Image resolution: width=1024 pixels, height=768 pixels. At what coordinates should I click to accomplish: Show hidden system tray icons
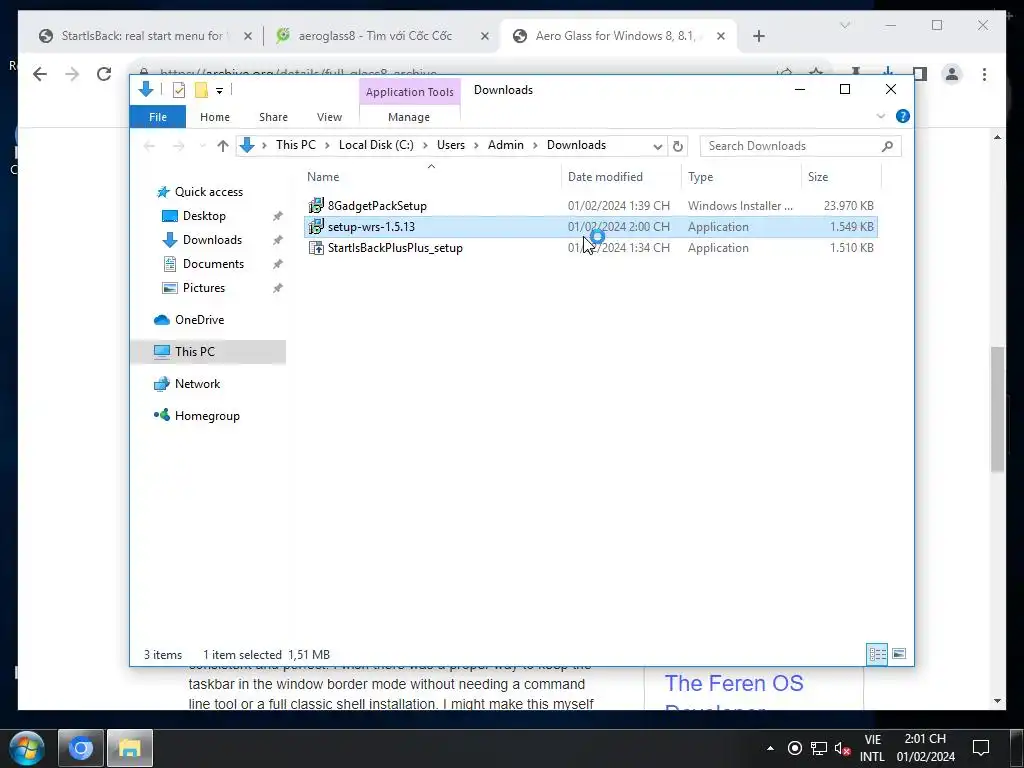[771, 748]
